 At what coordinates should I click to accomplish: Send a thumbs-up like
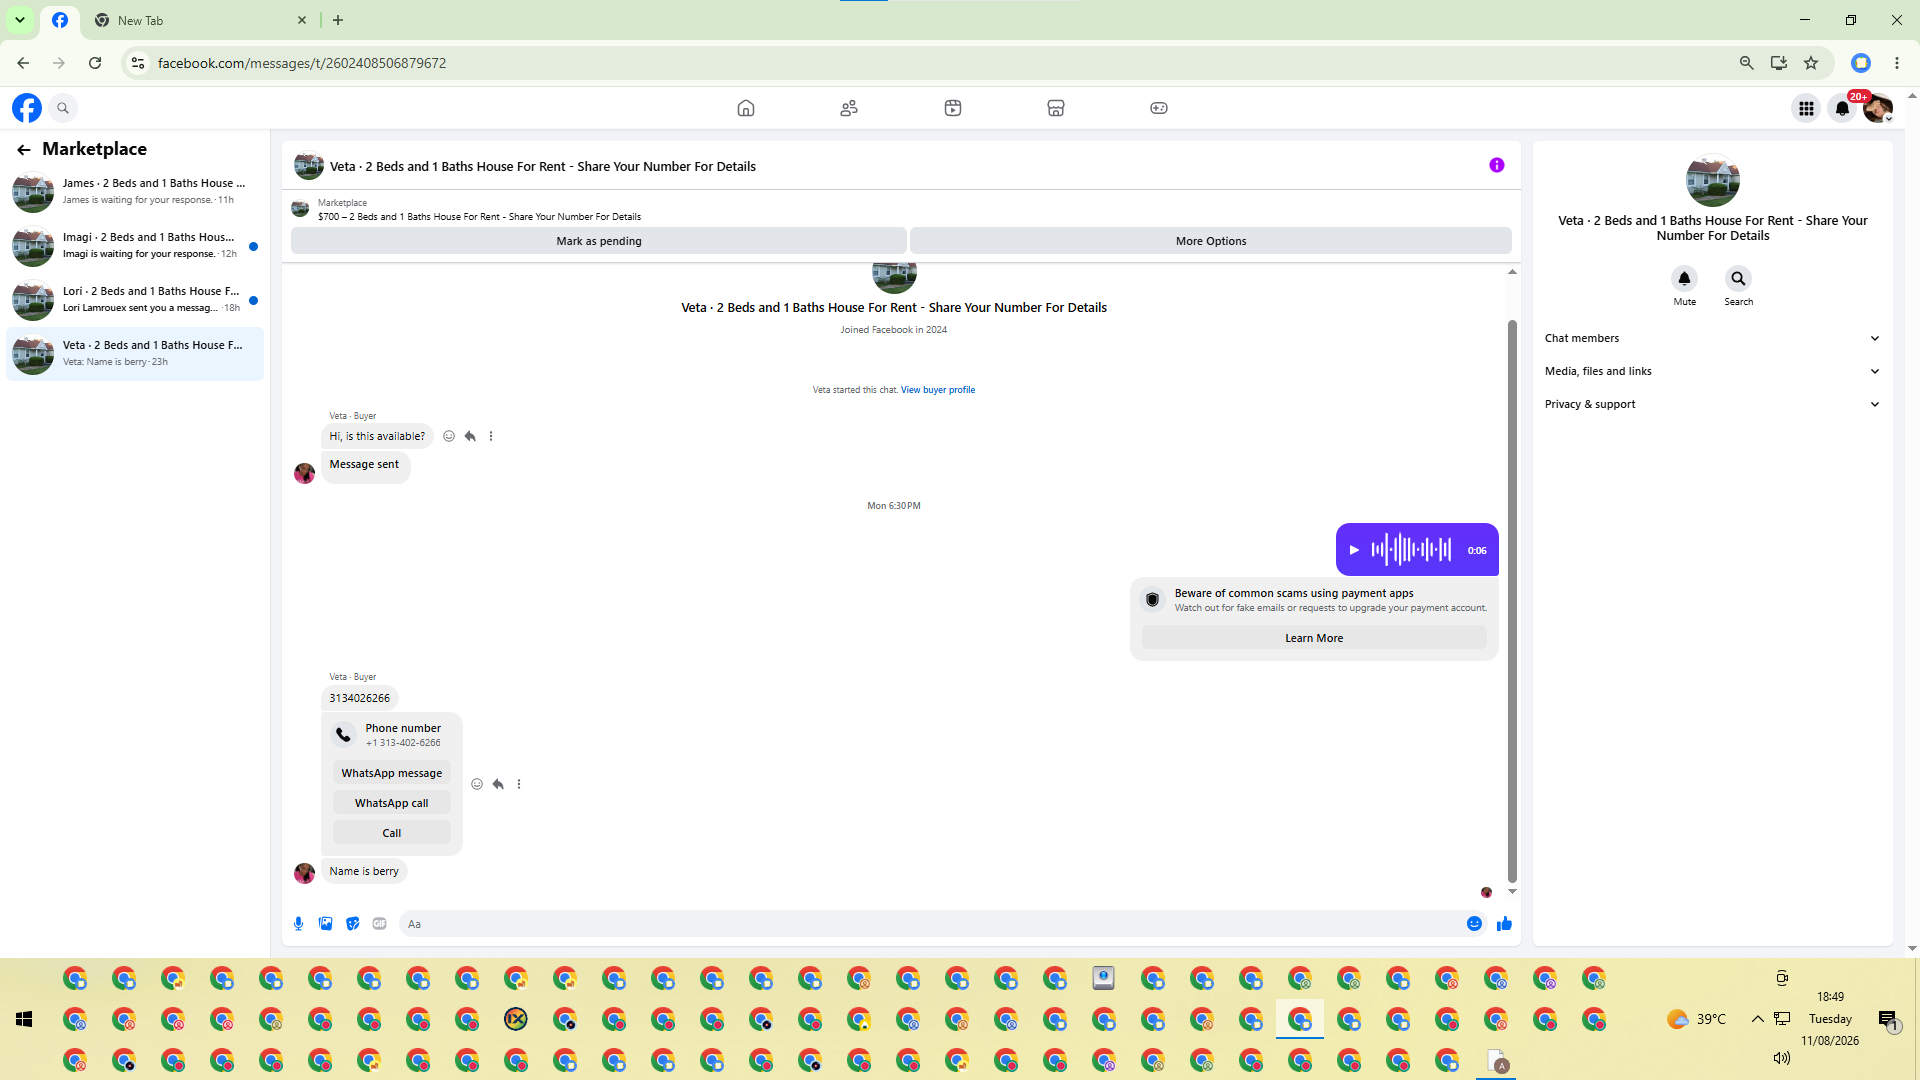click(1504, 924)
